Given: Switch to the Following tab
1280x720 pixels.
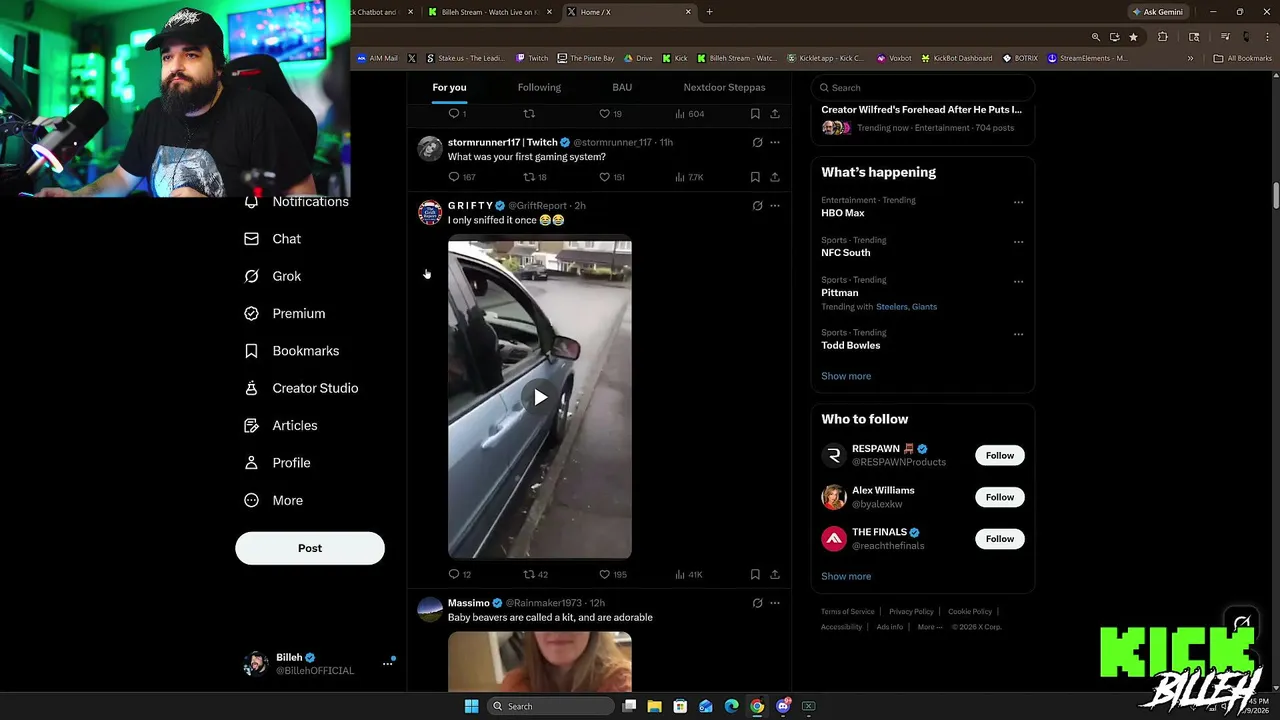Looking at the screenshot, I should click(x=539, y=87).
